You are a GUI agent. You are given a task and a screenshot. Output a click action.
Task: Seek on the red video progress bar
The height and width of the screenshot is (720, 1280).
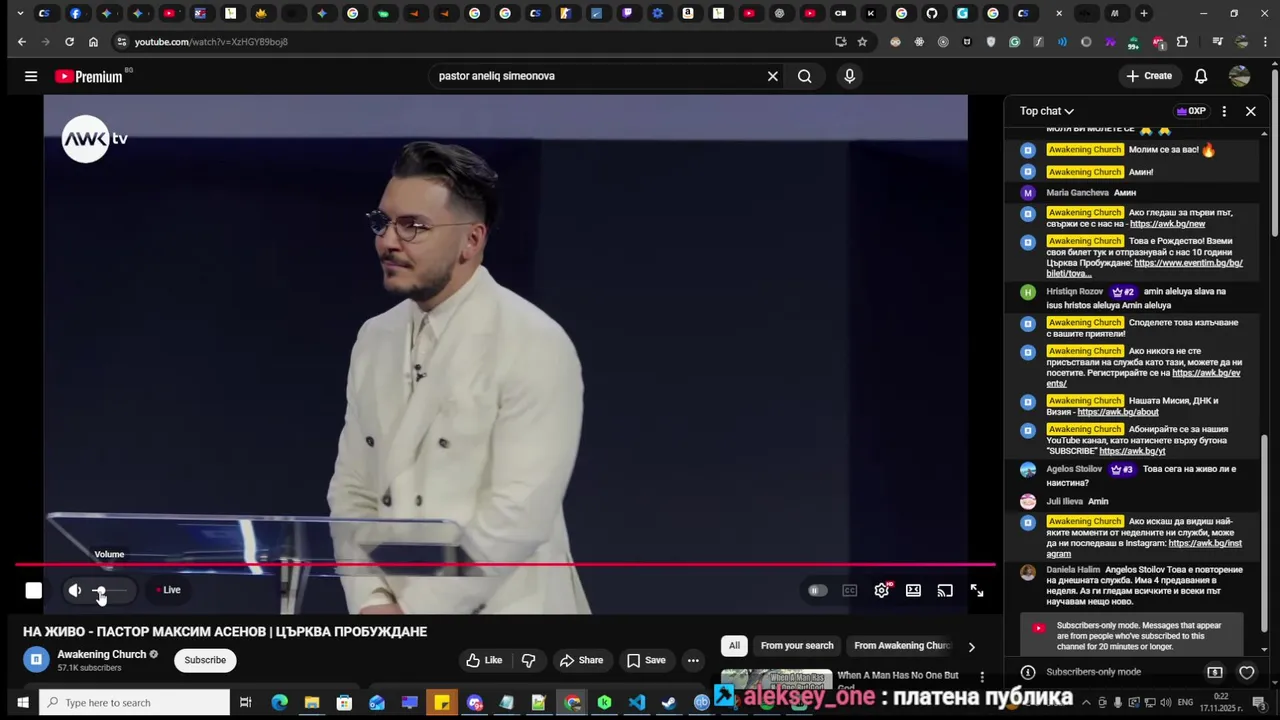click(x=505, y=565)
